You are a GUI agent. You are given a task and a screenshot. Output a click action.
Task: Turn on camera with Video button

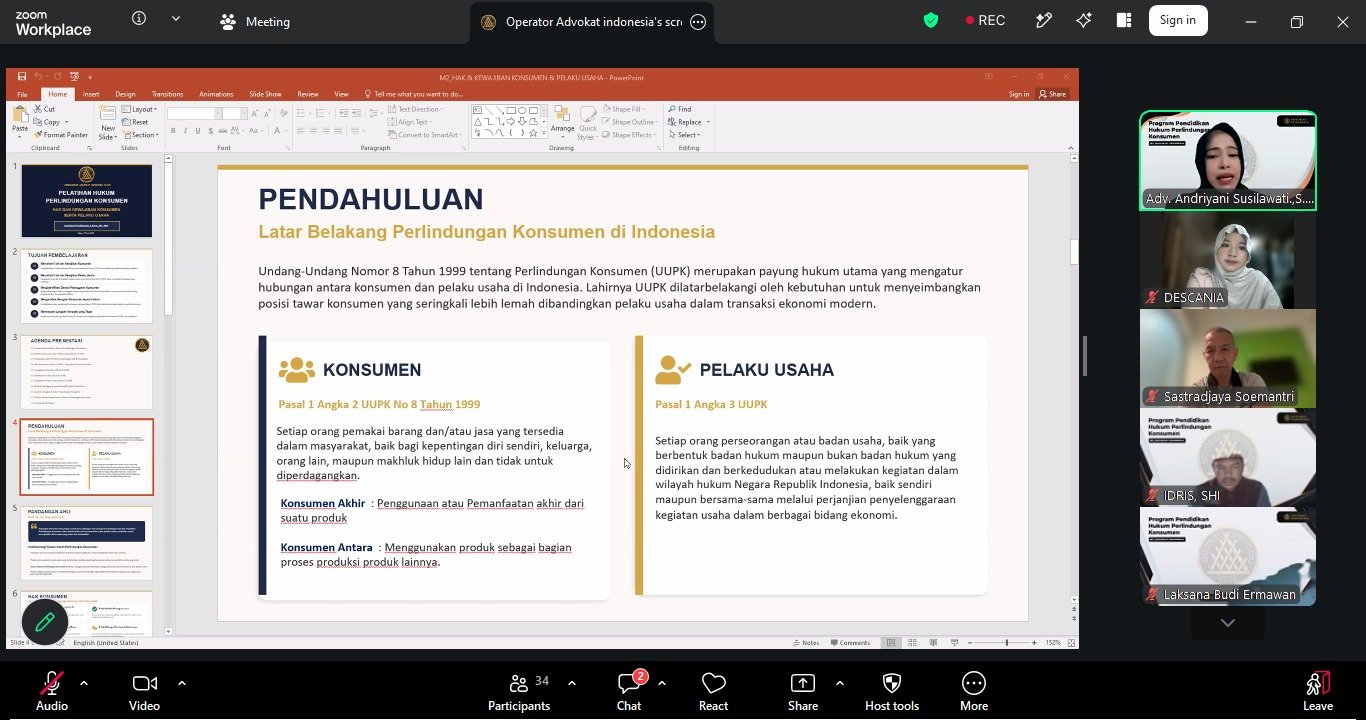coord(144,684)
